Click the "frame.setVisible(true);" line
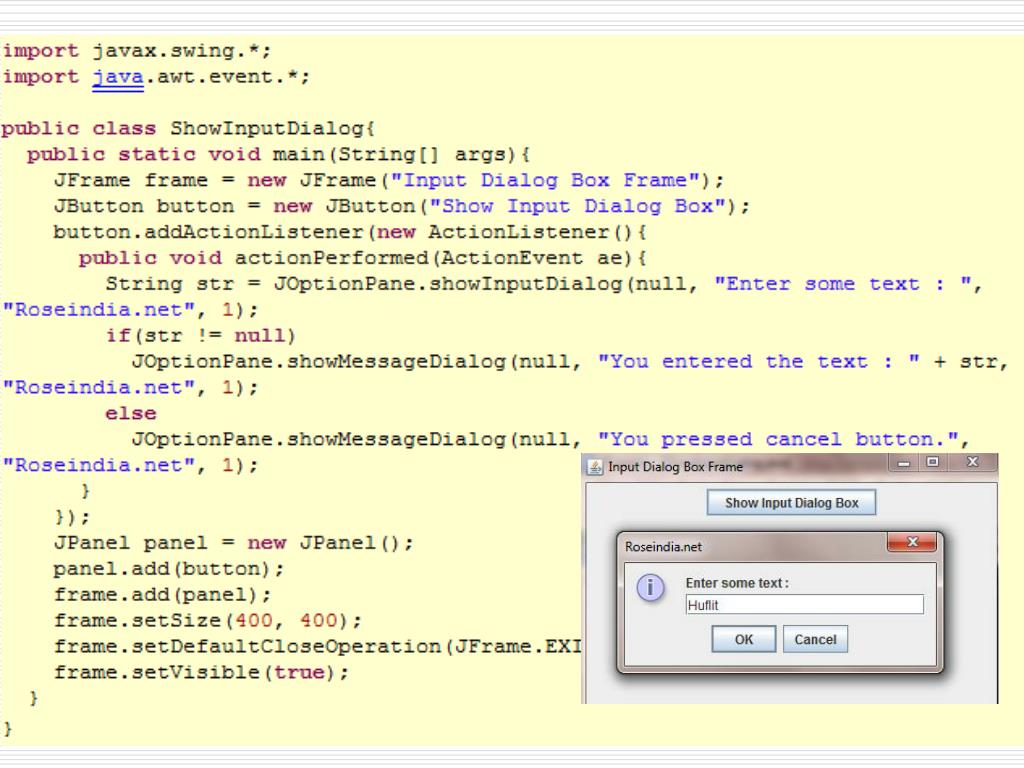Viewport: 1024px width, 768px height. coord(201,673)
